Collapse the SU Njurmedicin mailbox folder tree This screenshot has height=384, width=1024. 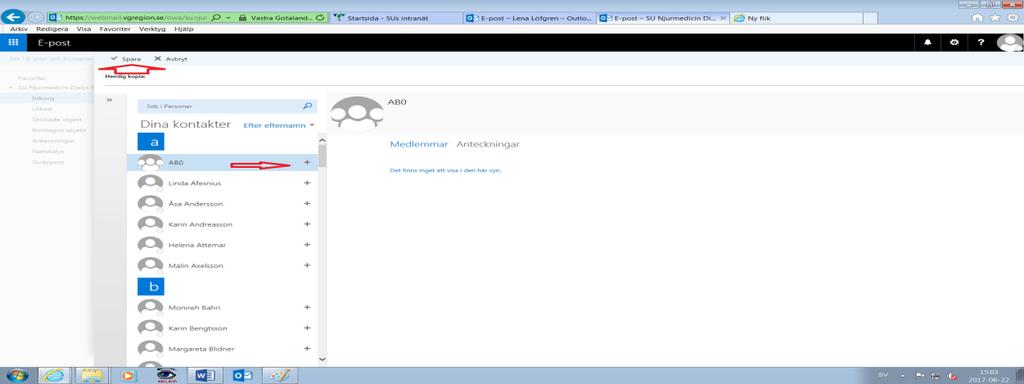click(x=11, y=88)
